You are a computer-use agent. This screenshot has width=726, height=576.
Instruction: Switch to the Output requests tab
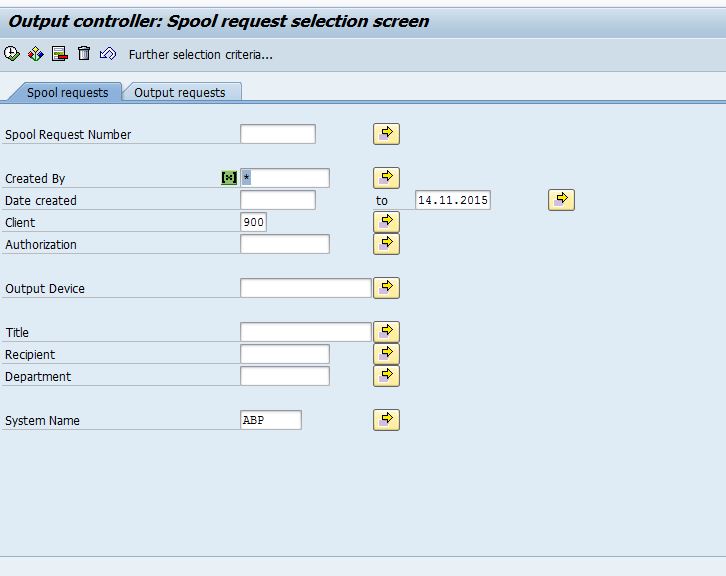click(180, 92)
